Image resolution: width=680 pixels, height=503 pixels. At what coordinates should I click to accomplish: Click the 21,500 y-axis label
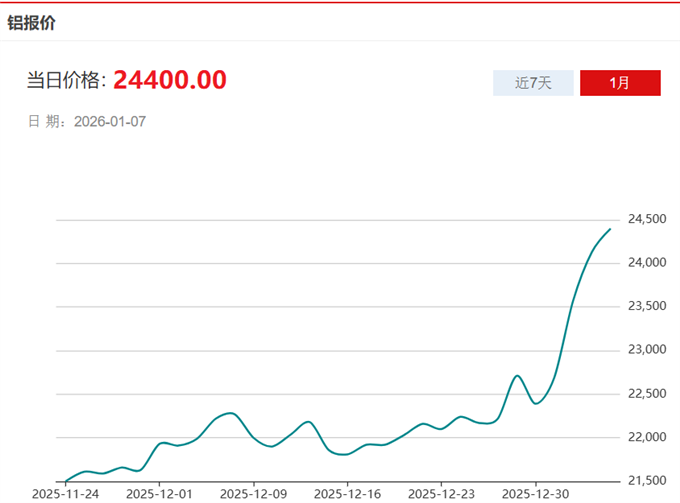point(646,481)
